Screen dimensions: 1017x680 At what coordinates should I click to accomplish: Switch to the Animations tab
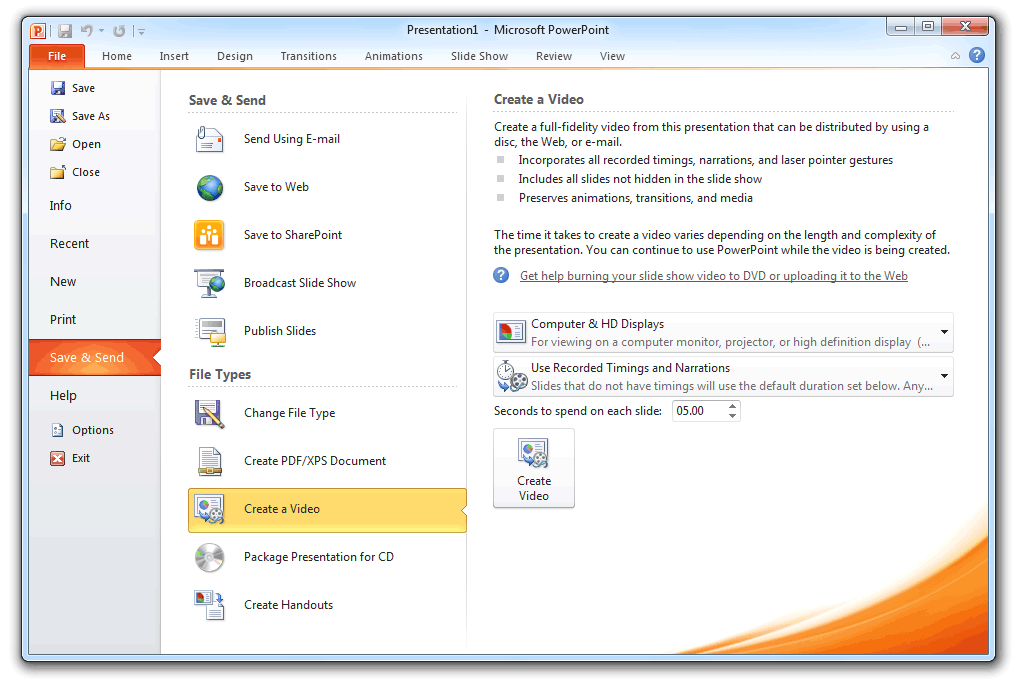394,56
